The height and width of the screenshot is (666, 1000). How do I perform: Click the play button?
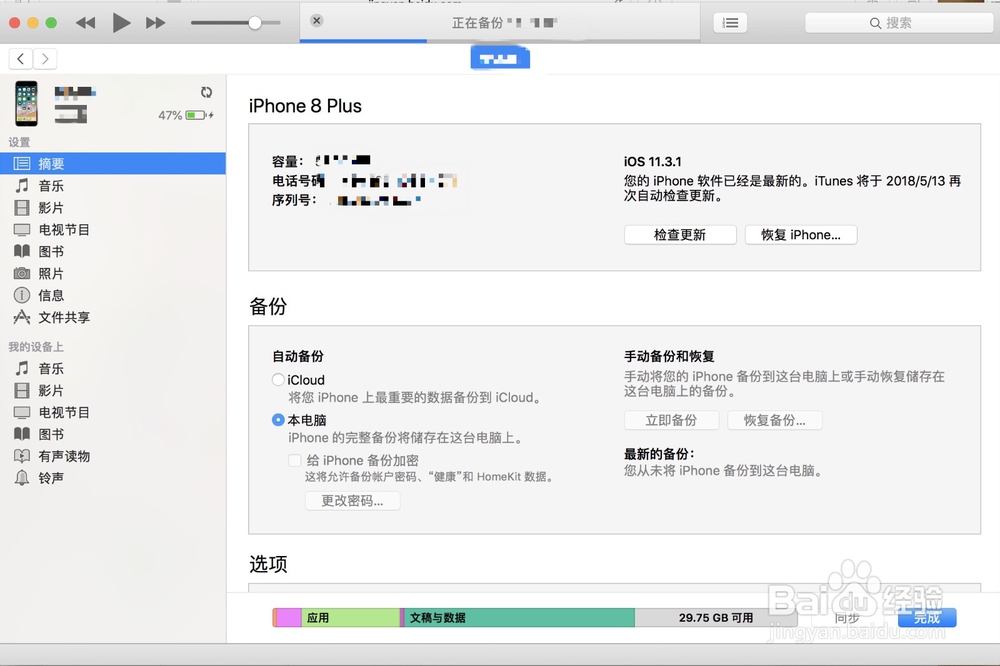(x=121, y=23)
